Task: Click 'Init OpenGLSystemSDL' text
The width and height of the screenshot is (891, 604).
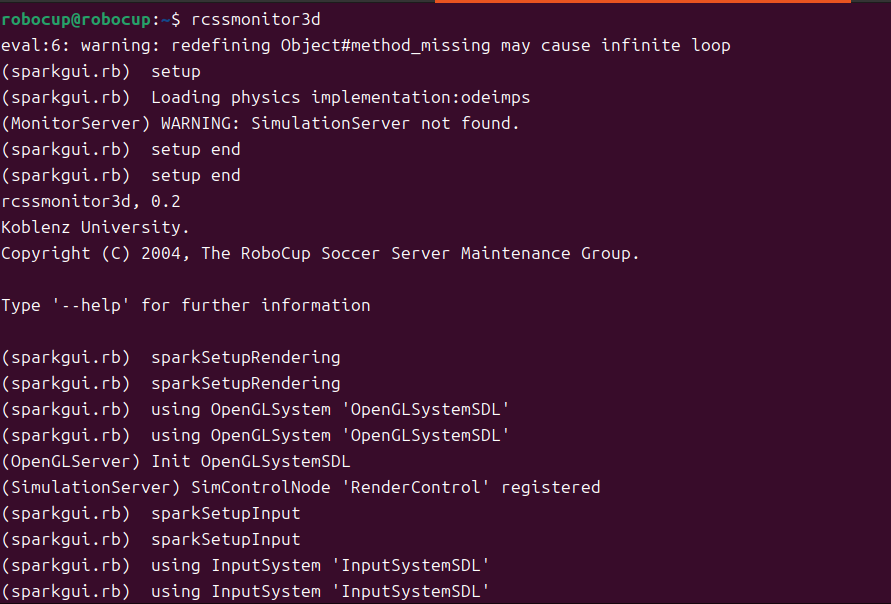Action: [251, 461]
